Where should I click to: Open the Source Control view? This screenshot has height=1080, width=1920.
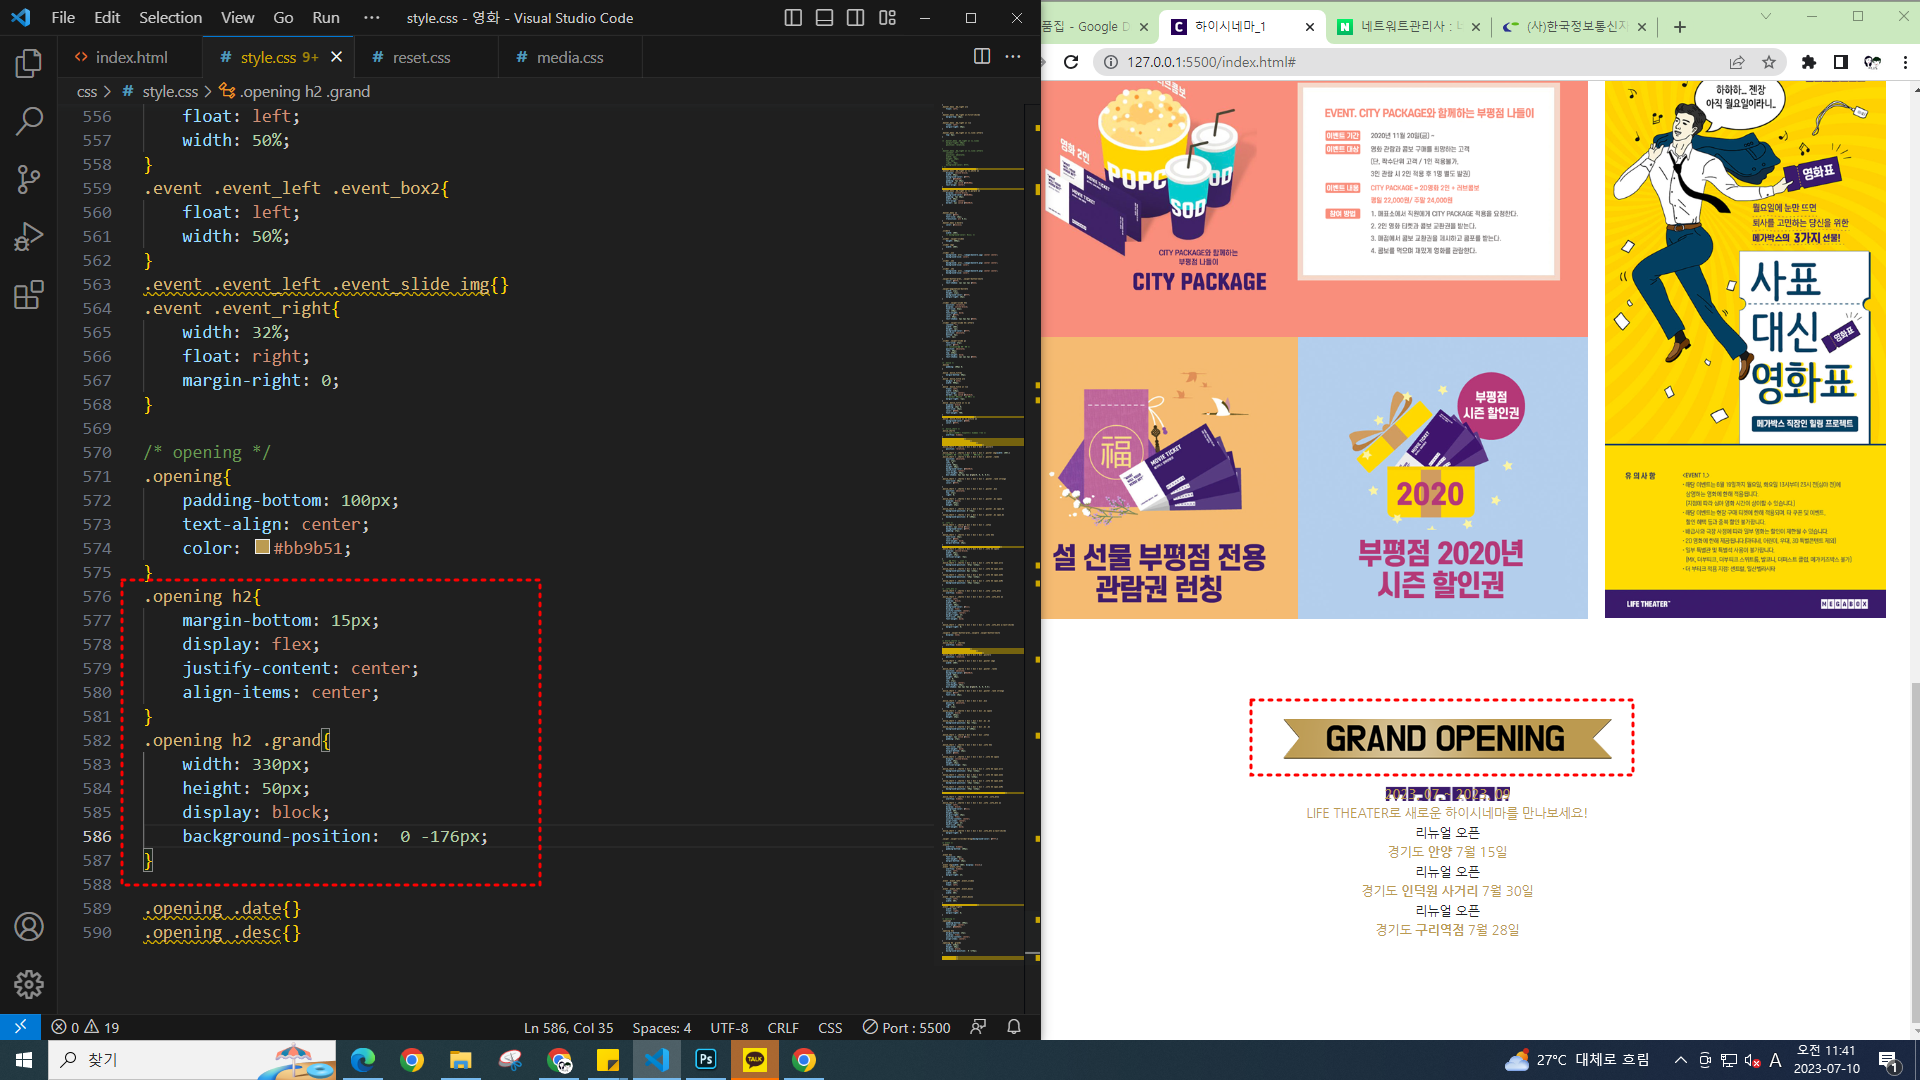pyautogui.click(x=29, y=179)
